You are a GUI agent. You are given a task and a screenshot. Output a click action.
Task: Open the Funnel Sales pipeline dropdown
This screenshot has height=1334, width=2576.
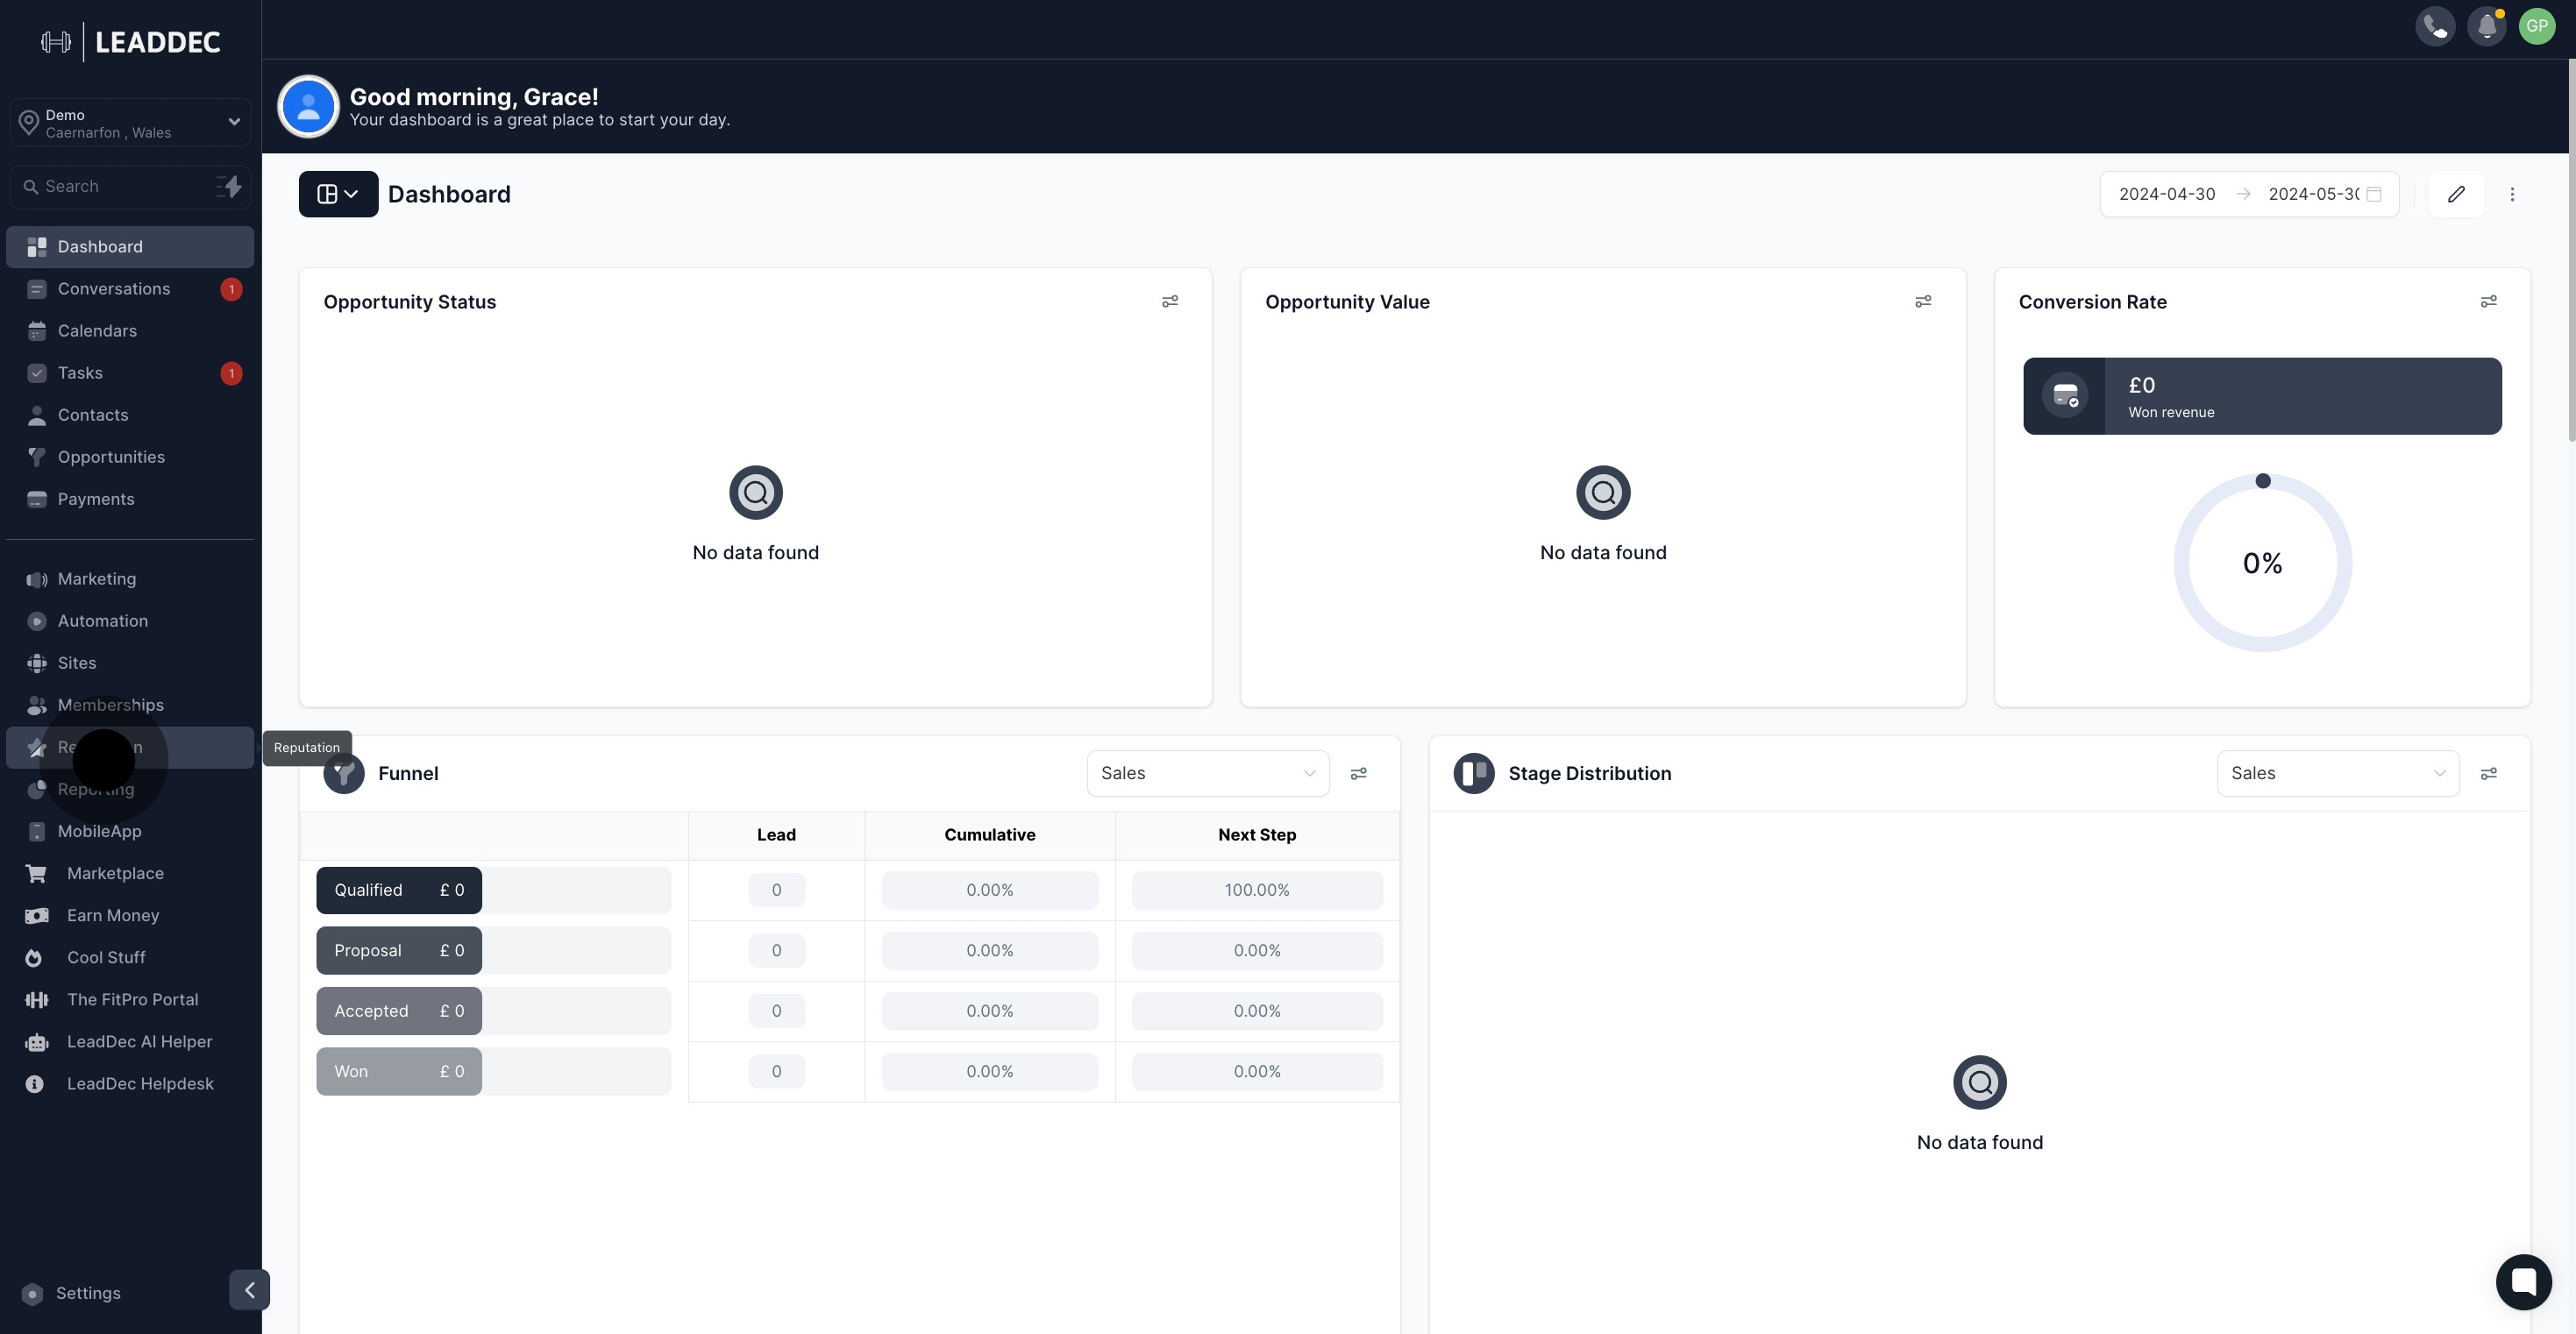point(1208,773)
